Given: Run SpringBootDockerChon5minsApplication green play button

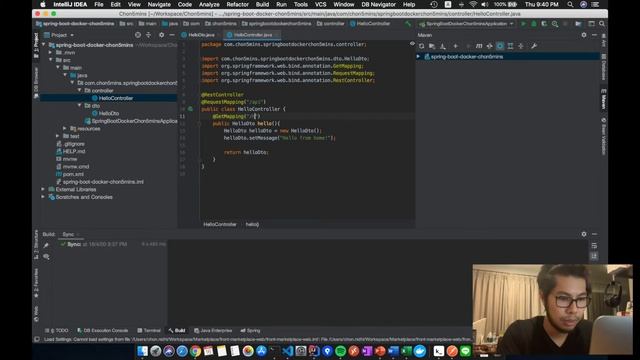Looking at the screenshot, I should coord(523,24).
